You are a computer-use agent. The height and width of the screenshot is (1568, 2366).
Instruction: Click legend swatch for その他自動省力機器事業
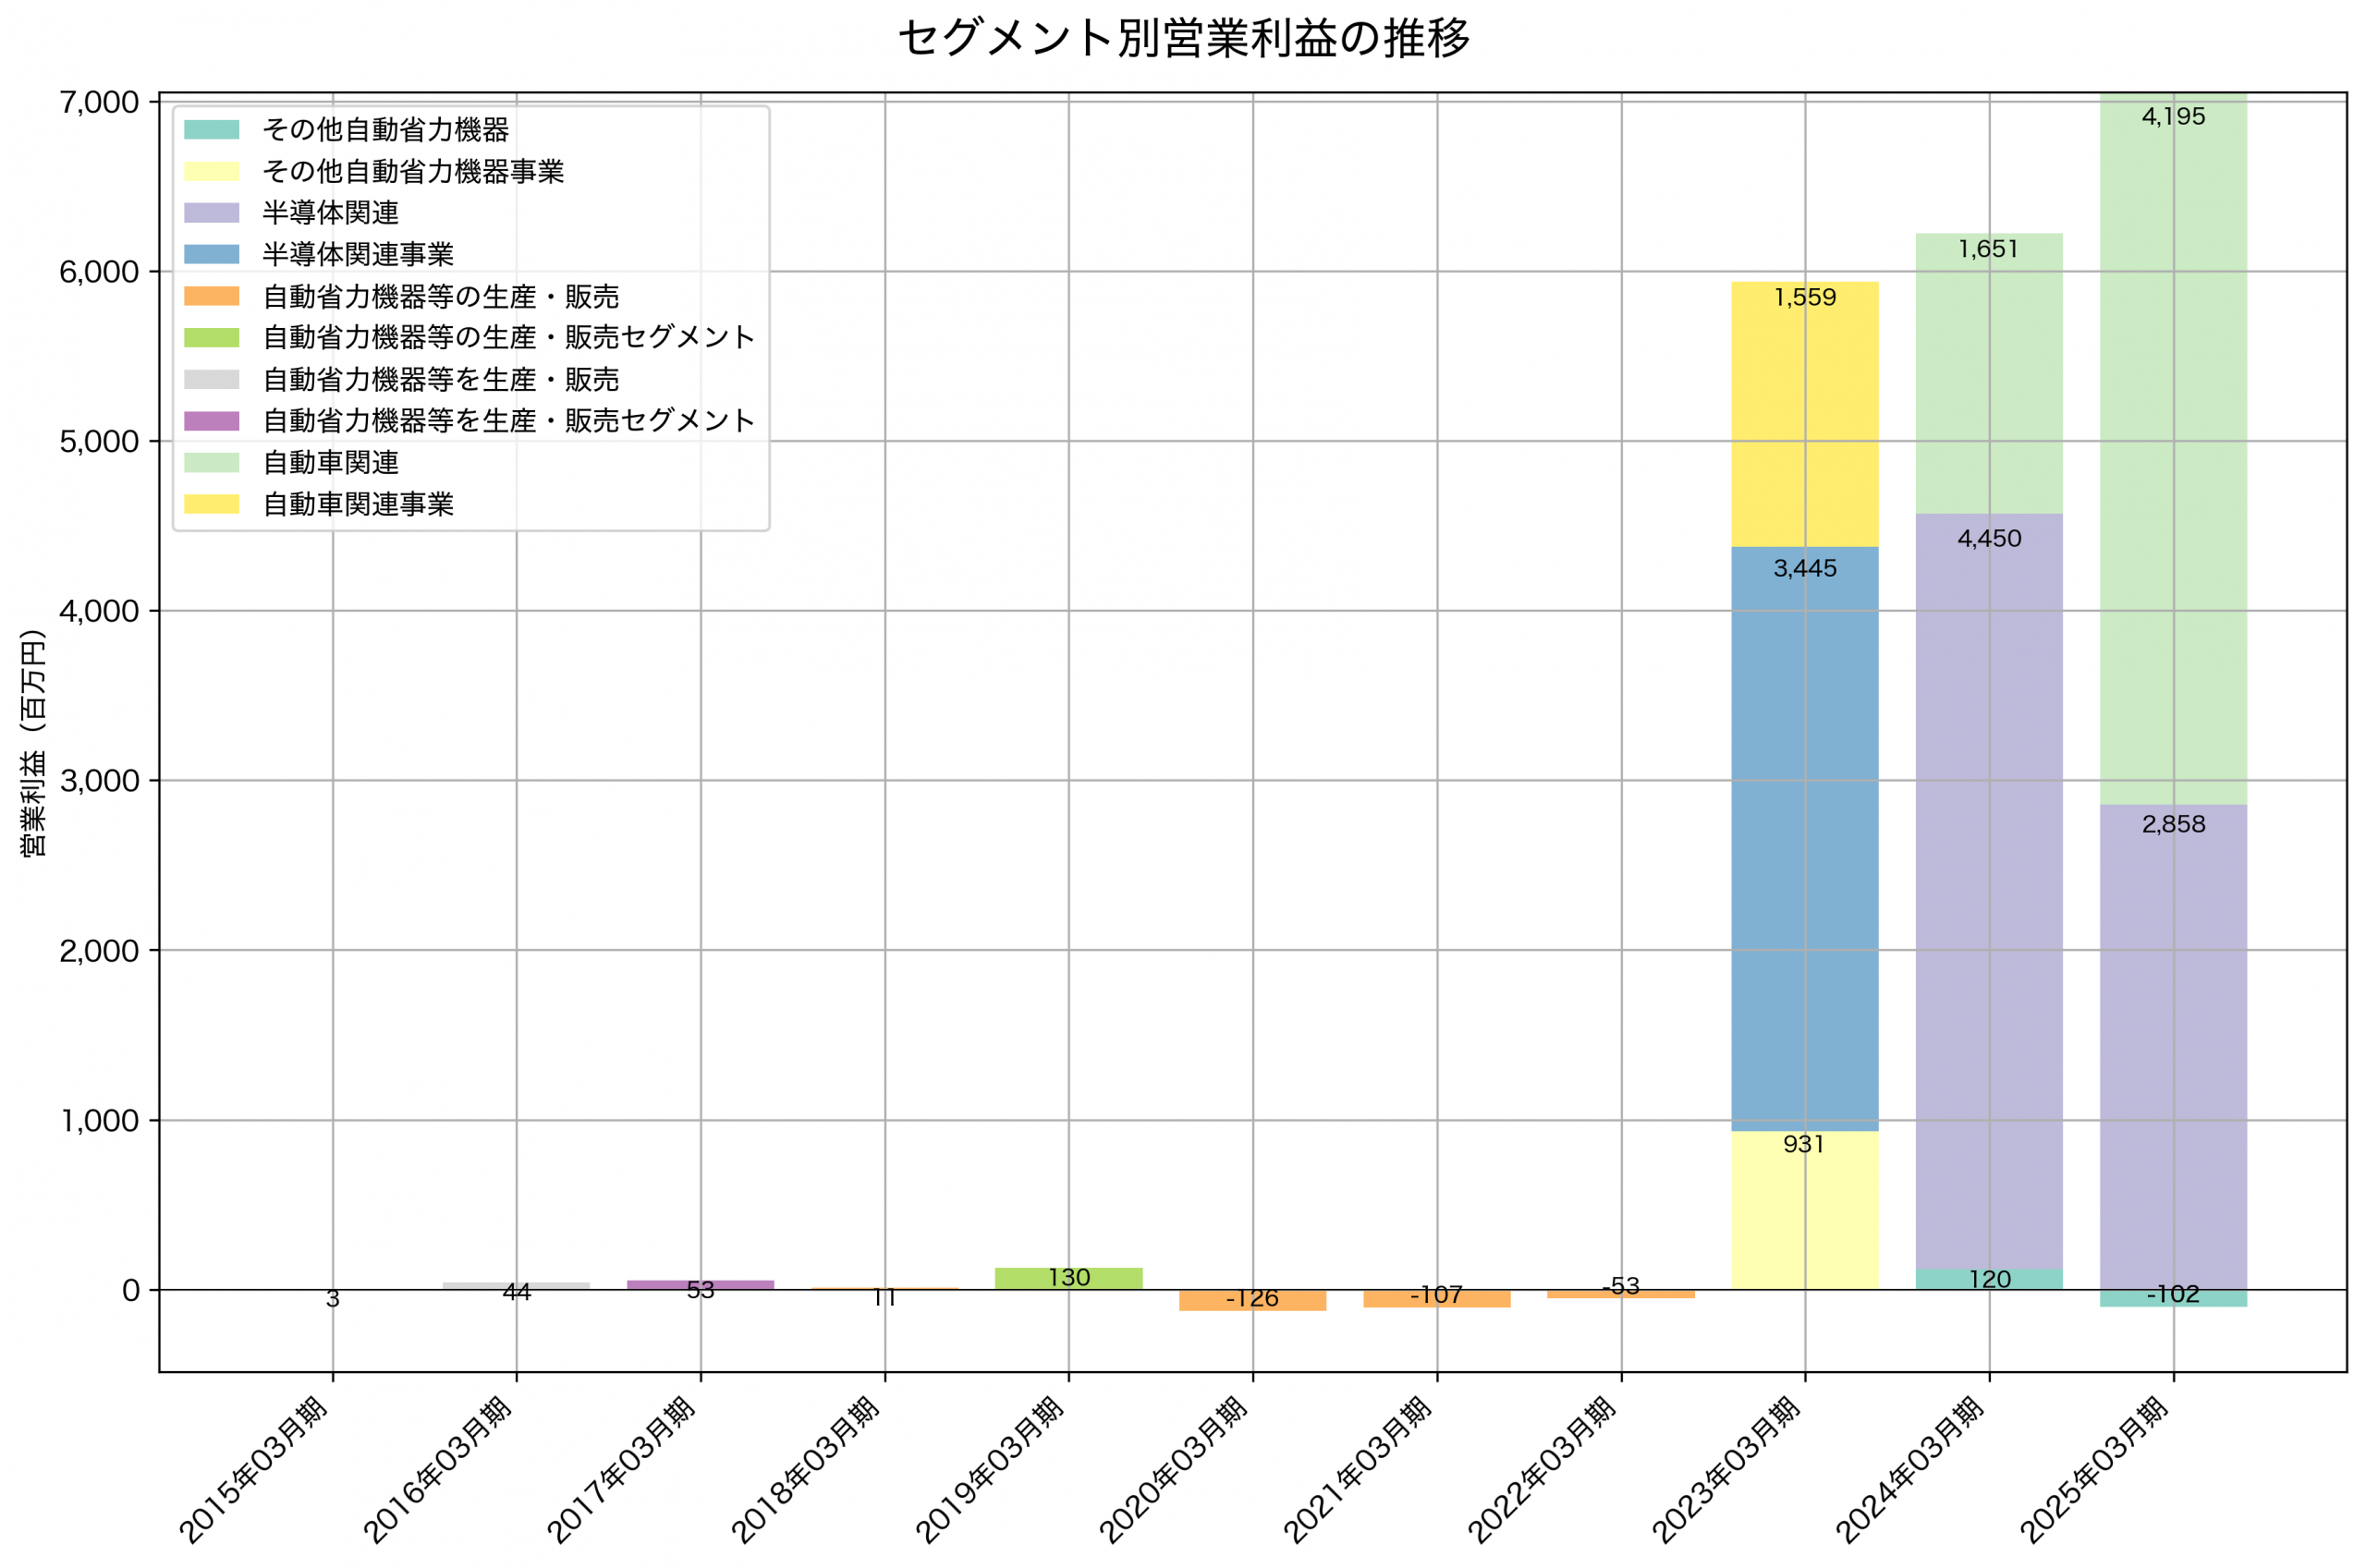(212, 172)
